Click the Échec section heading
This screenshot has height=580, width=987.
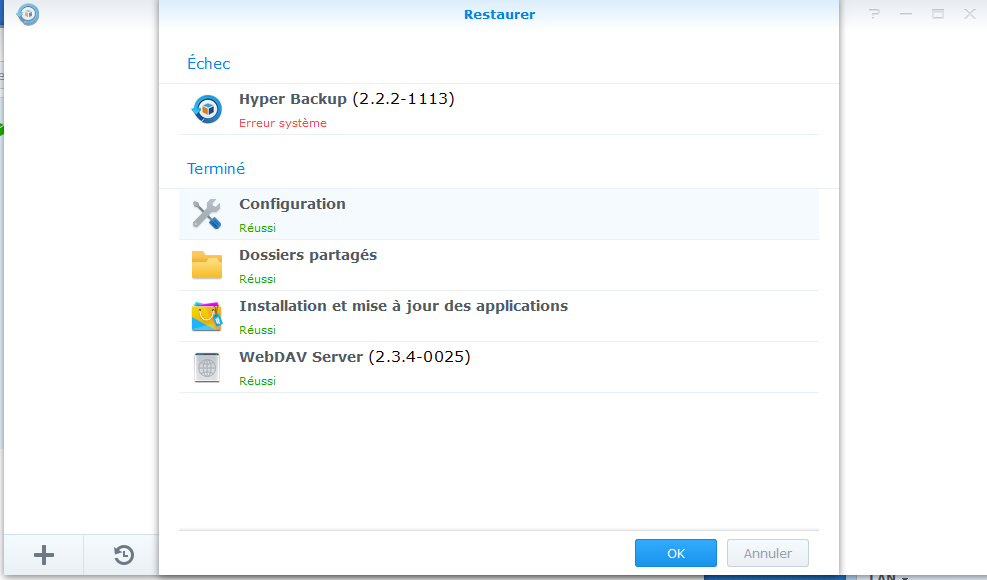[x=208, y=64]
